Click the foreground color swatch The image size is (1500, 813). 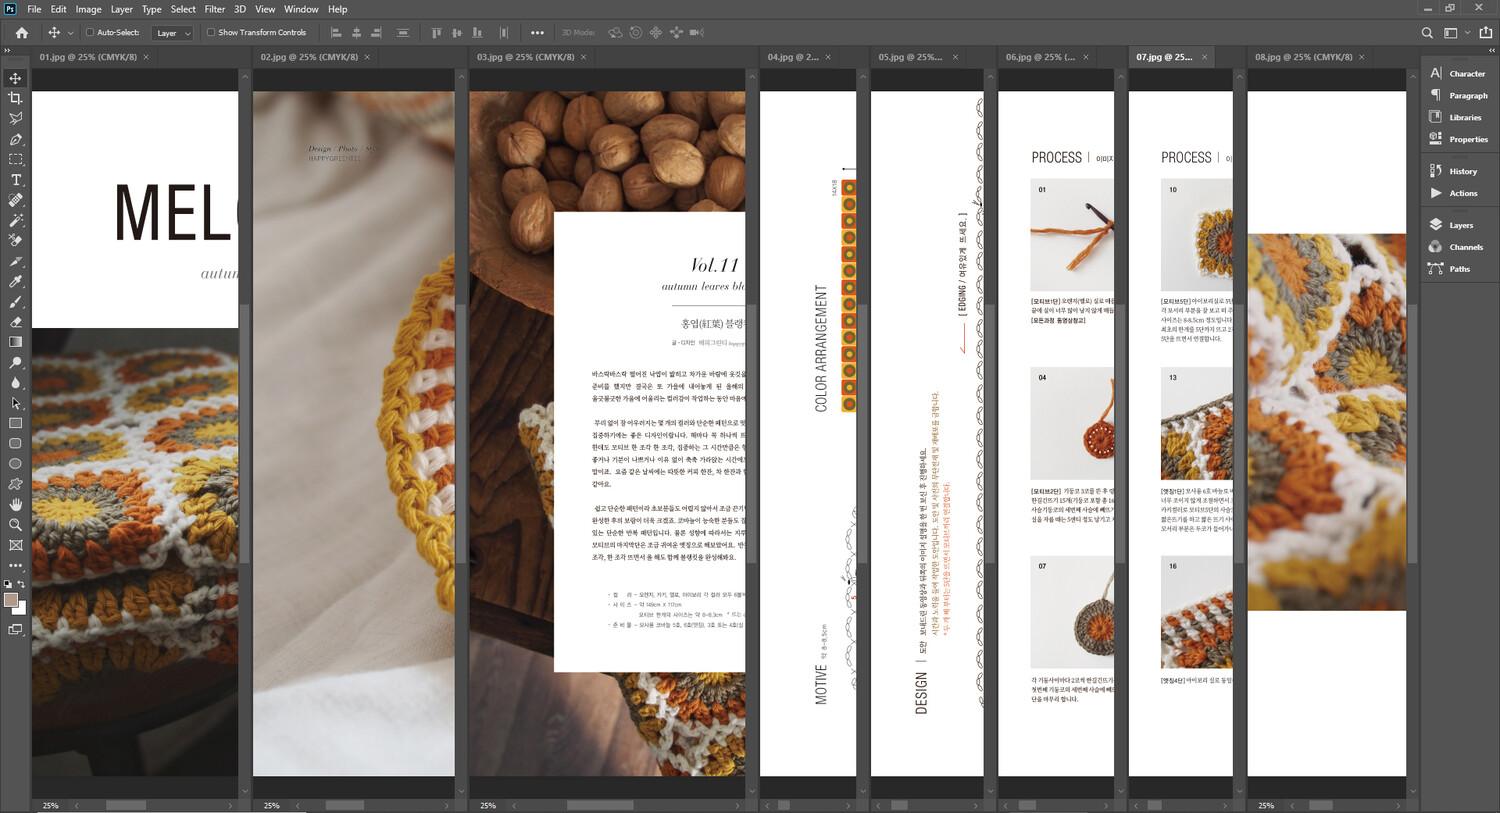pos(11,600)
